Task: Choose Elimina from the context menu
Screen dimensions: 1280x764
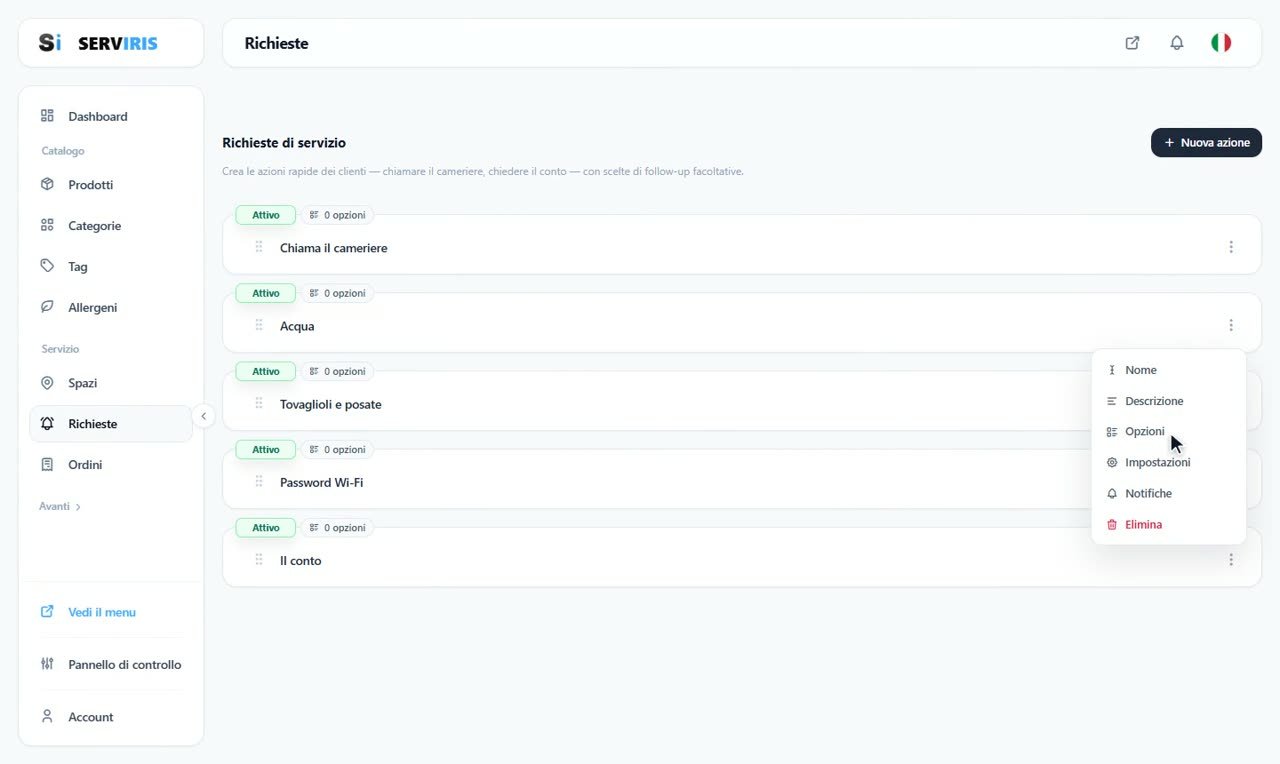Action: 1168,525
